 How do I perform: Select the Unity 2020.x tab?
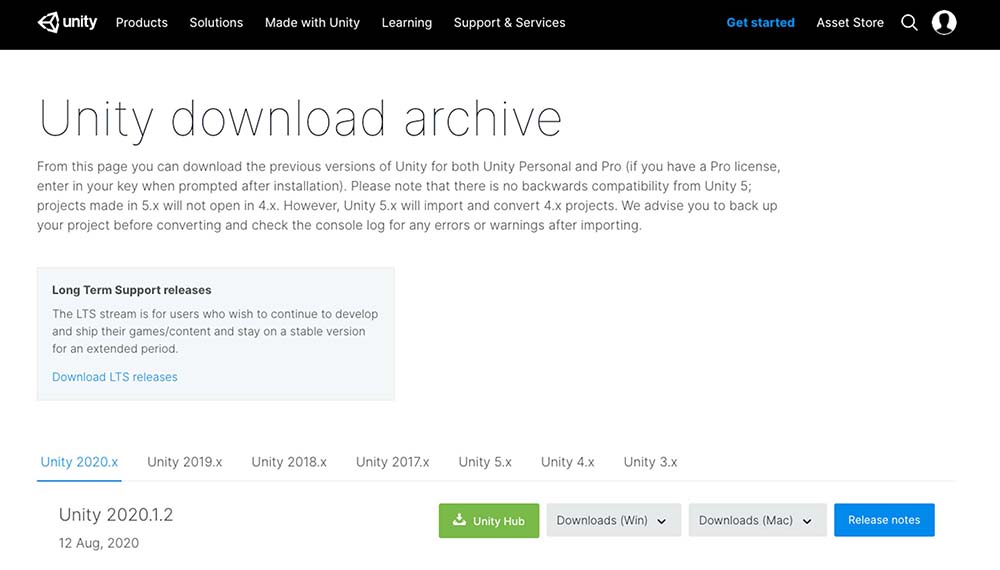(x=79, y=462)
